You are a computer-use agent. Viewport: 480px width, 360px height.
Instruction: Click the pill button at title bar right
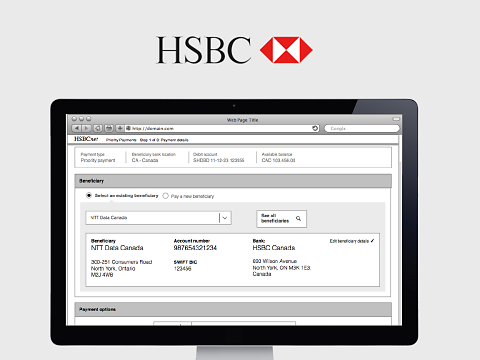[x=396, y=119]
